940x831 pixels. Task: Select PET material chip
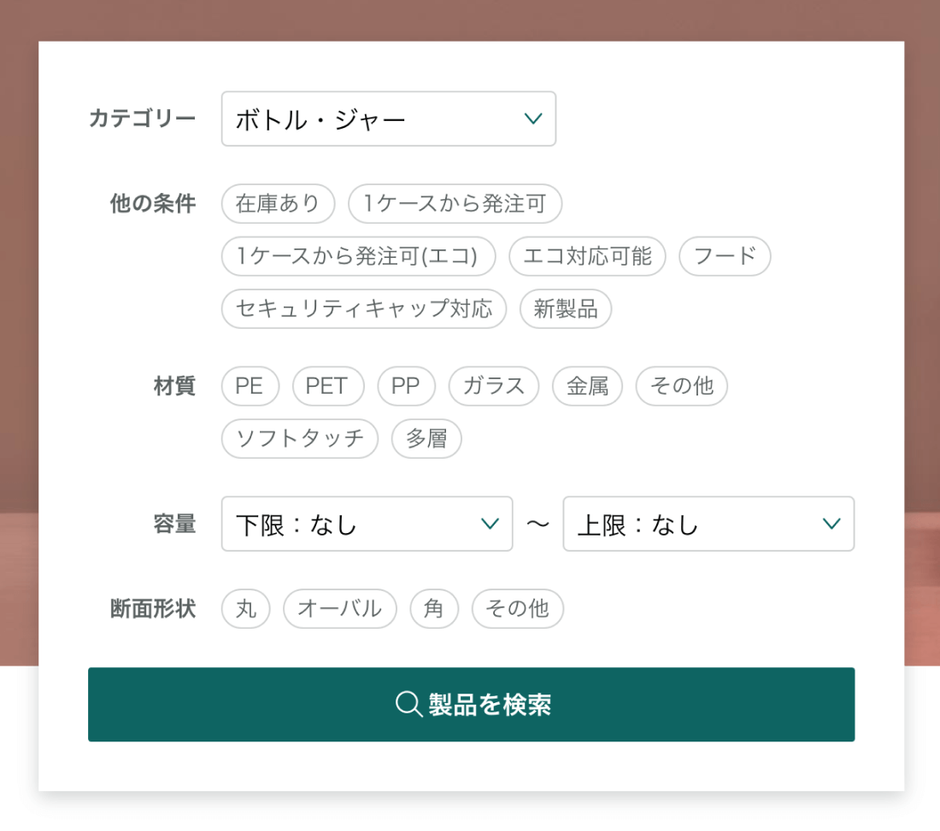point(327,386)
